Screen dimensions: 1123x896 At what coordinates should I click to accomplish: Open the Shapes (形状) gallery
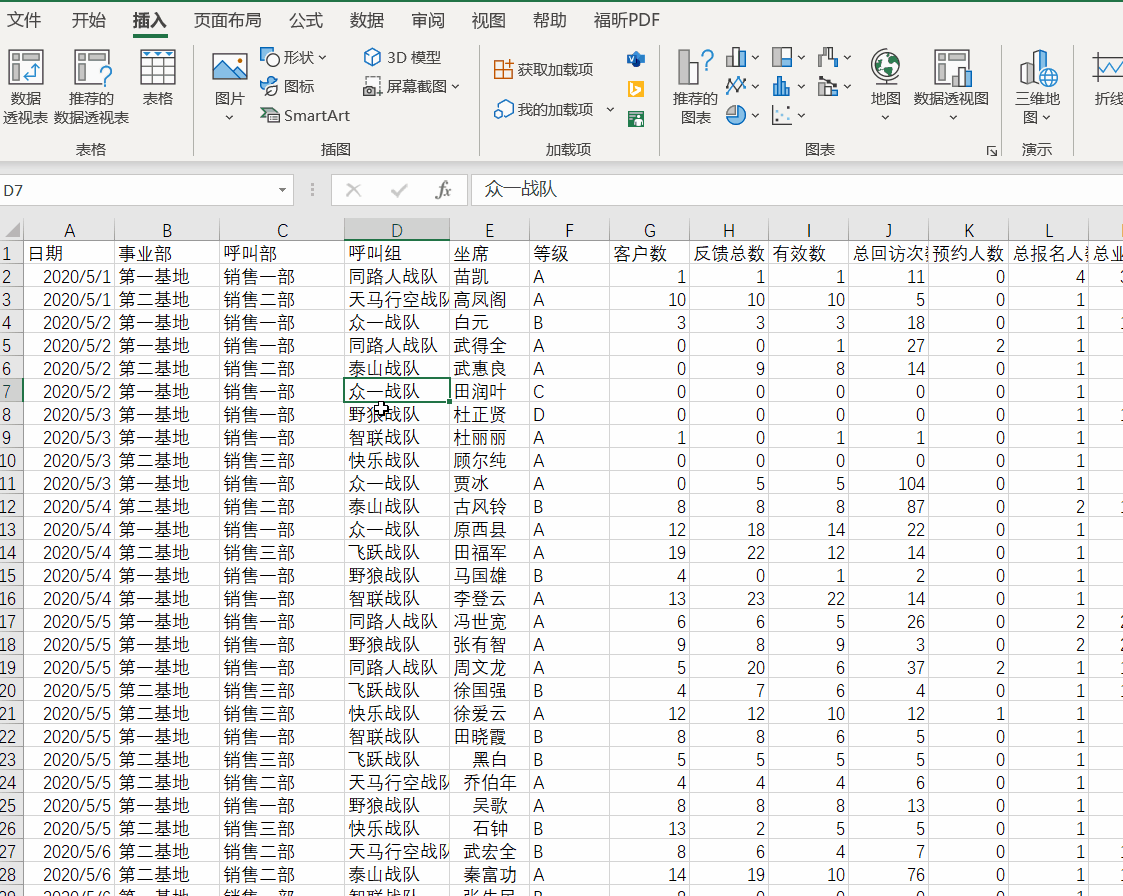(x=293, y=57)
